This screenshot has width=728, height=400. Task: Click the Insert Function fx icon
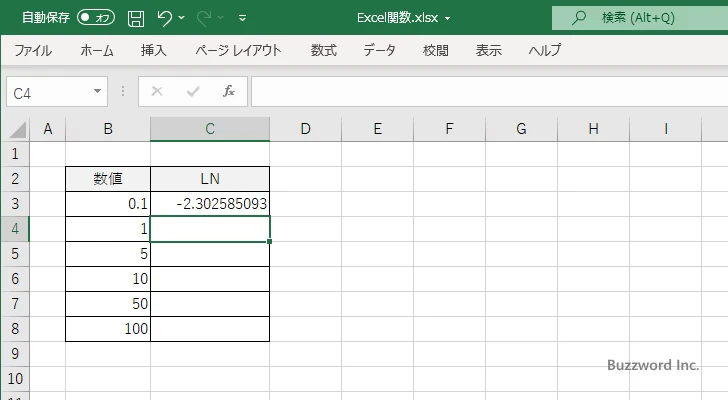[229, 91]
